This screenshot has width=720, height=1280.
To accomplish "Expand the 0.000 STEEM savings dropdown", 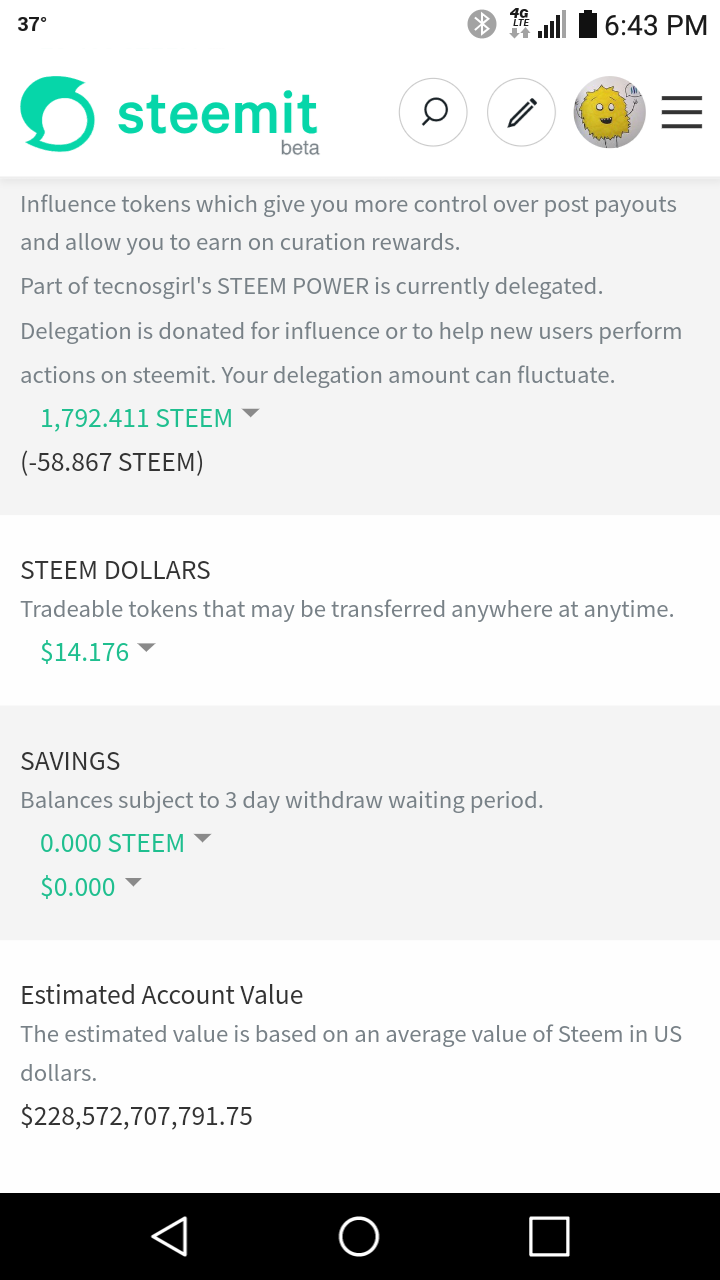I will click(x=202, y=839).
